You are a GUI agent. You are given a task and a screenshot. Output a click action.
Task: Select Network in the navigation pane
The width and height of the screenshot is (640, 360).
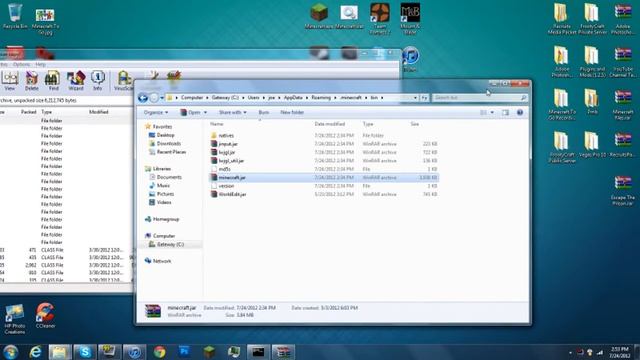pyautogui.click(x=158, y=261)
